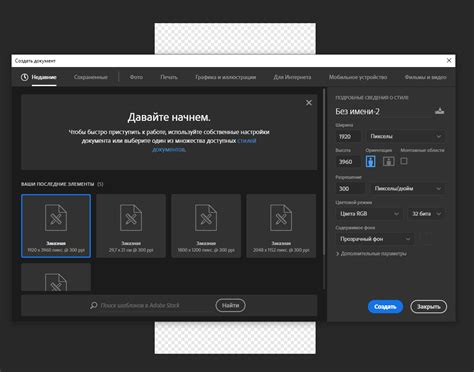Open the Графика и иллюстрации tab
The width and height of the screenshot is (474, 372).
226,77
